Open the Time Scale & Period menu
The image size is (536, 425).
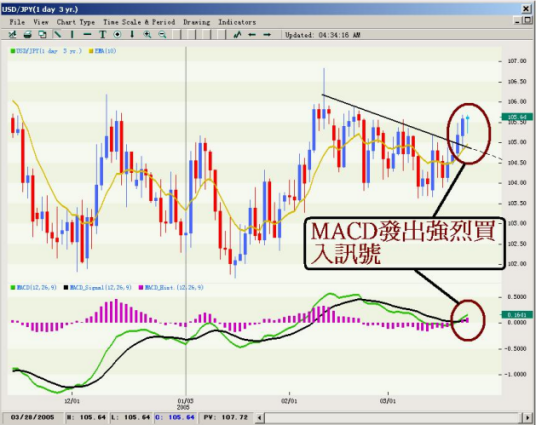(139, 22)
